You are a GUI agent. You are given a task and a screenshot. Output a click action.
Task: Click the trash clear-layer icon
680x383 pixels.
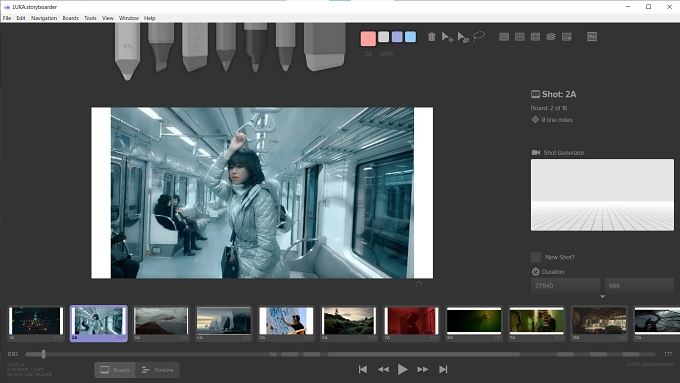432,37
